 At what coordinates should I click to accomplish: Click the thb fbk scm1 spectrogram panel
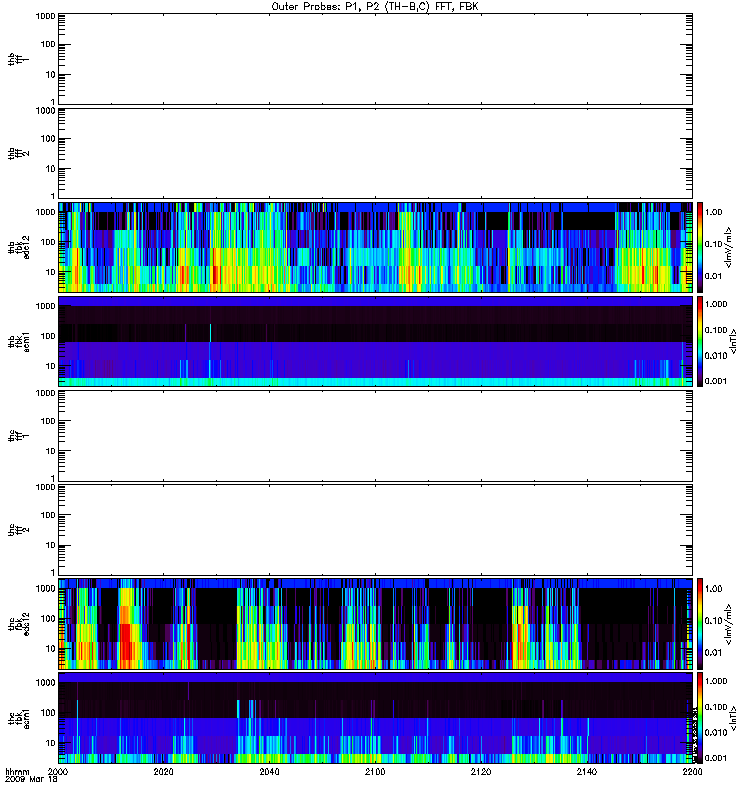376,341
